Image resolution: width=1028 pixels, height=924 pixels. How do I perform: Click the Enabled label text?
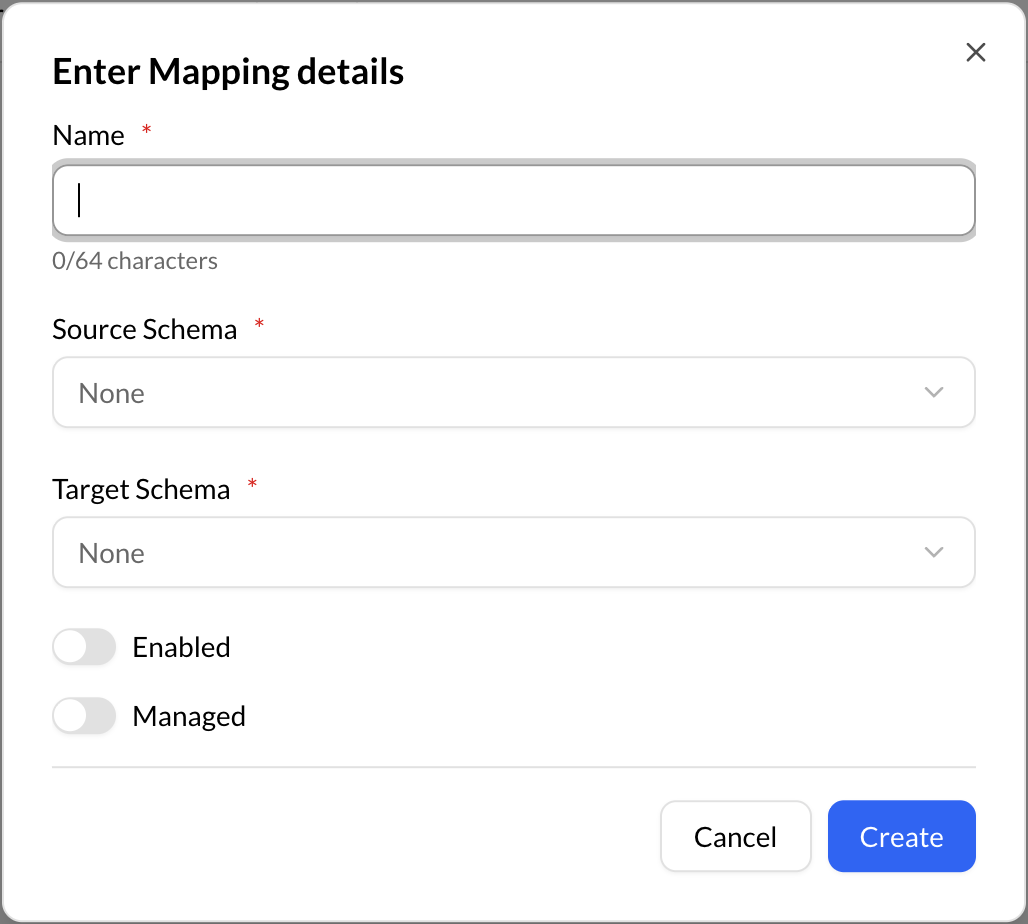181,647
